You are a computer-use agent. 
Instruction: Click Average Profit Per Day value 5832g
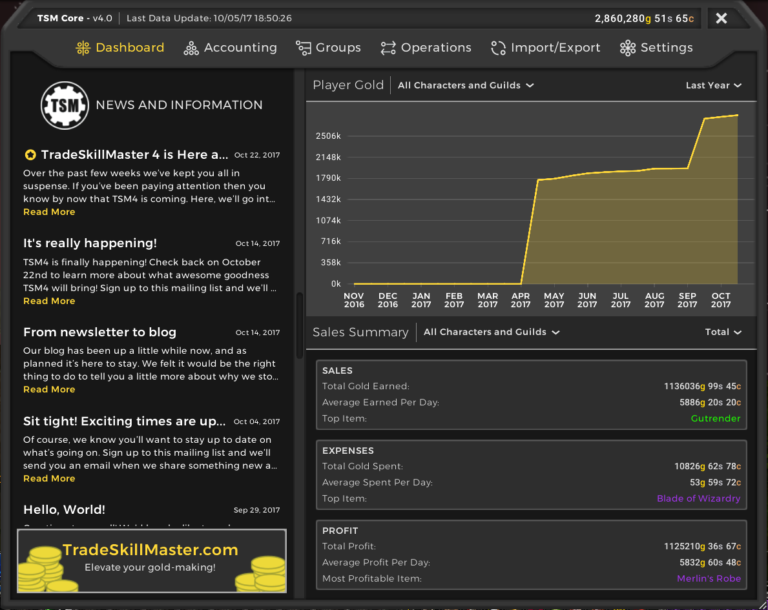[x=710, y=562]
